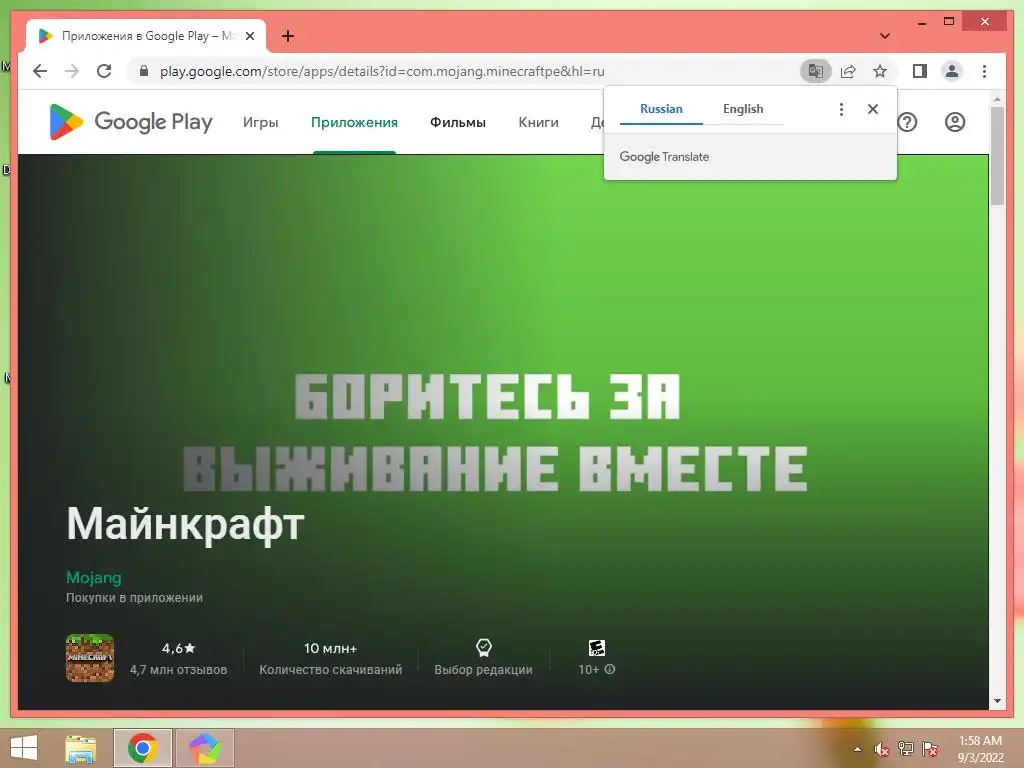Screen dimensions: 1024x768
Task: Click the scrollbar down arrow
Action: click(997, 701)
